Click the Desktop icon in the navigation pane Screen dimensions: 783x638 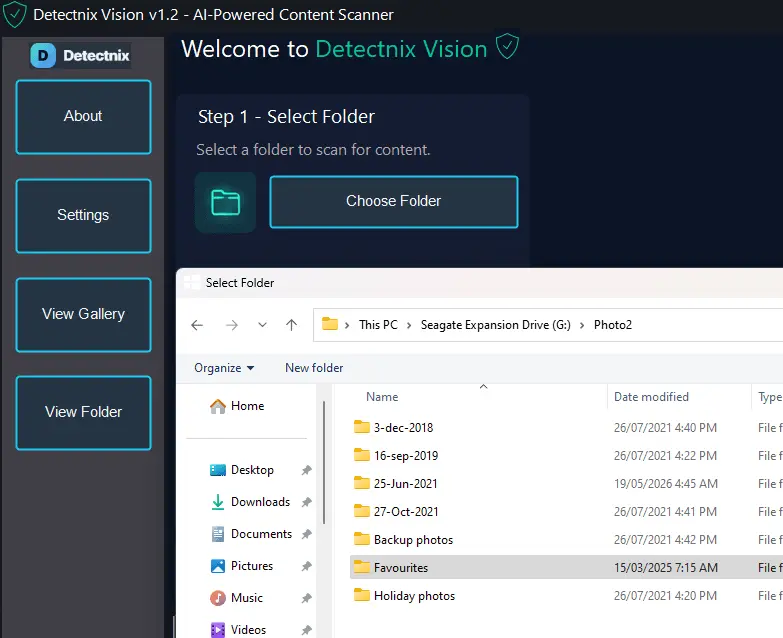(x=218, y=470)
